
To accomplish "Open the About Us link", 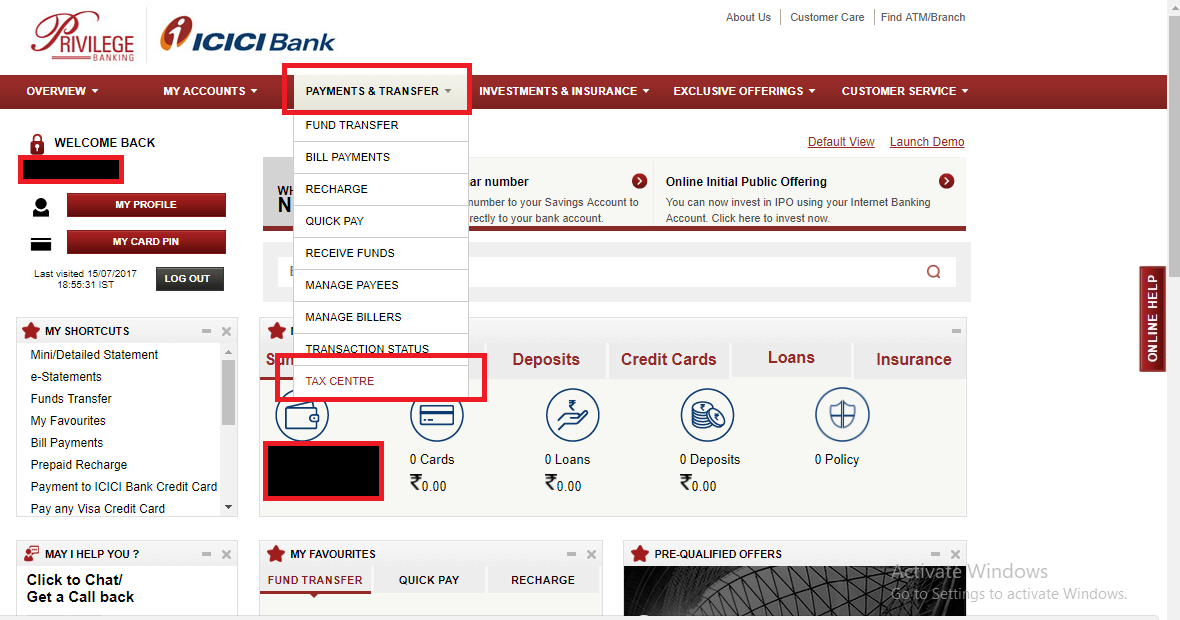I will [748, 17].
